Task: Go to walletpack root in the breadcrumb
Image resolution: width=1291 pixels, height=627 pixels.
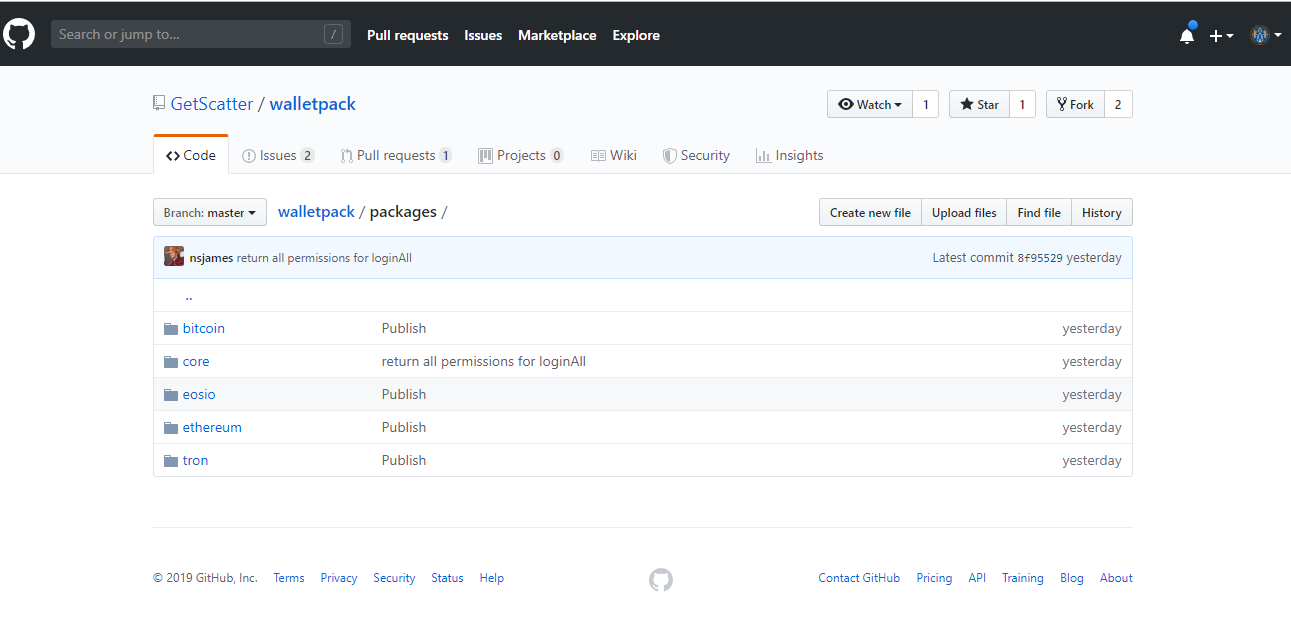Action: click(x=316, y=212)
